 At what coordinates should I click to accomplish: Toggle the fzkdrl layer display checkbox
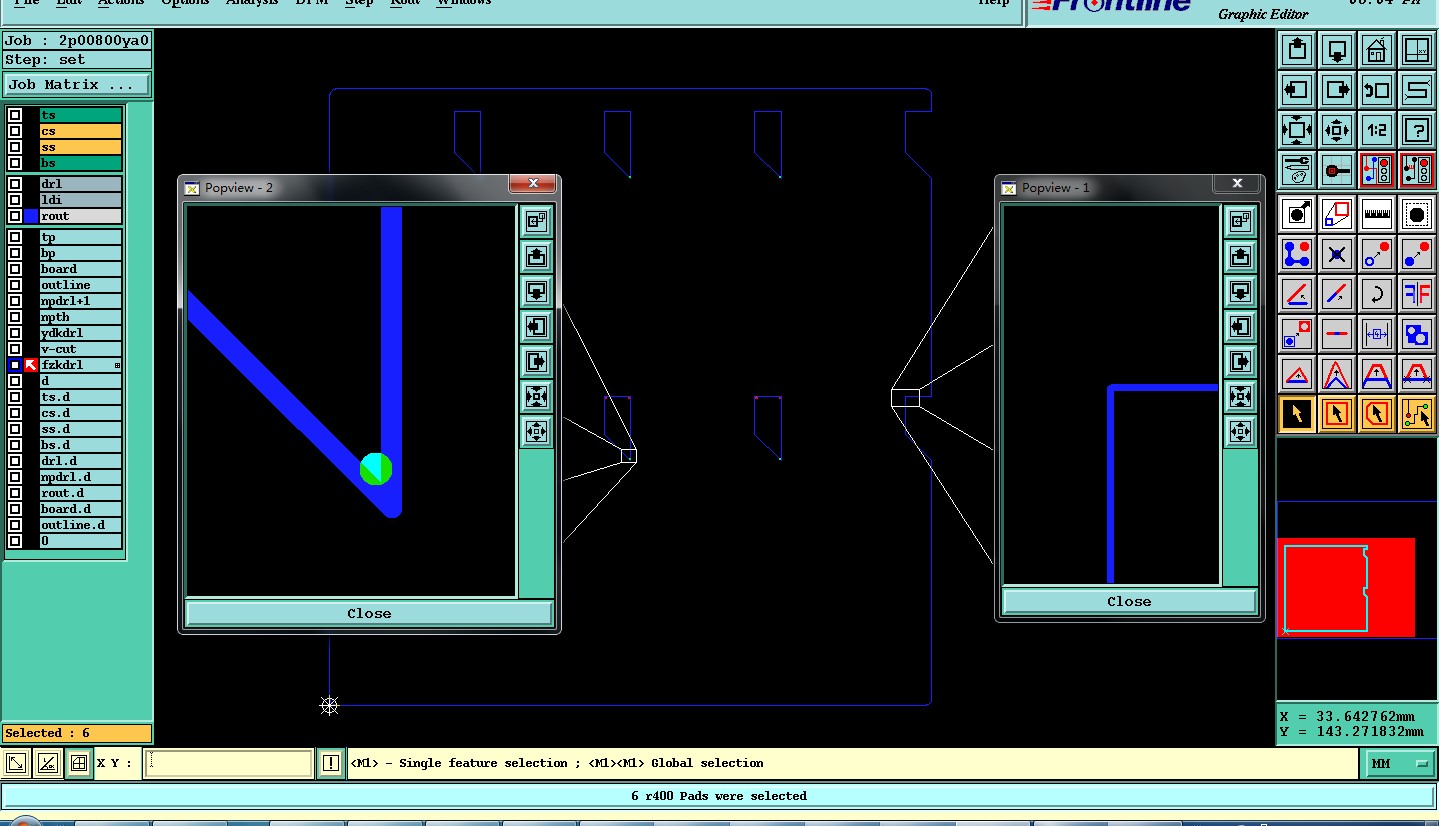(x=15, y=365)
